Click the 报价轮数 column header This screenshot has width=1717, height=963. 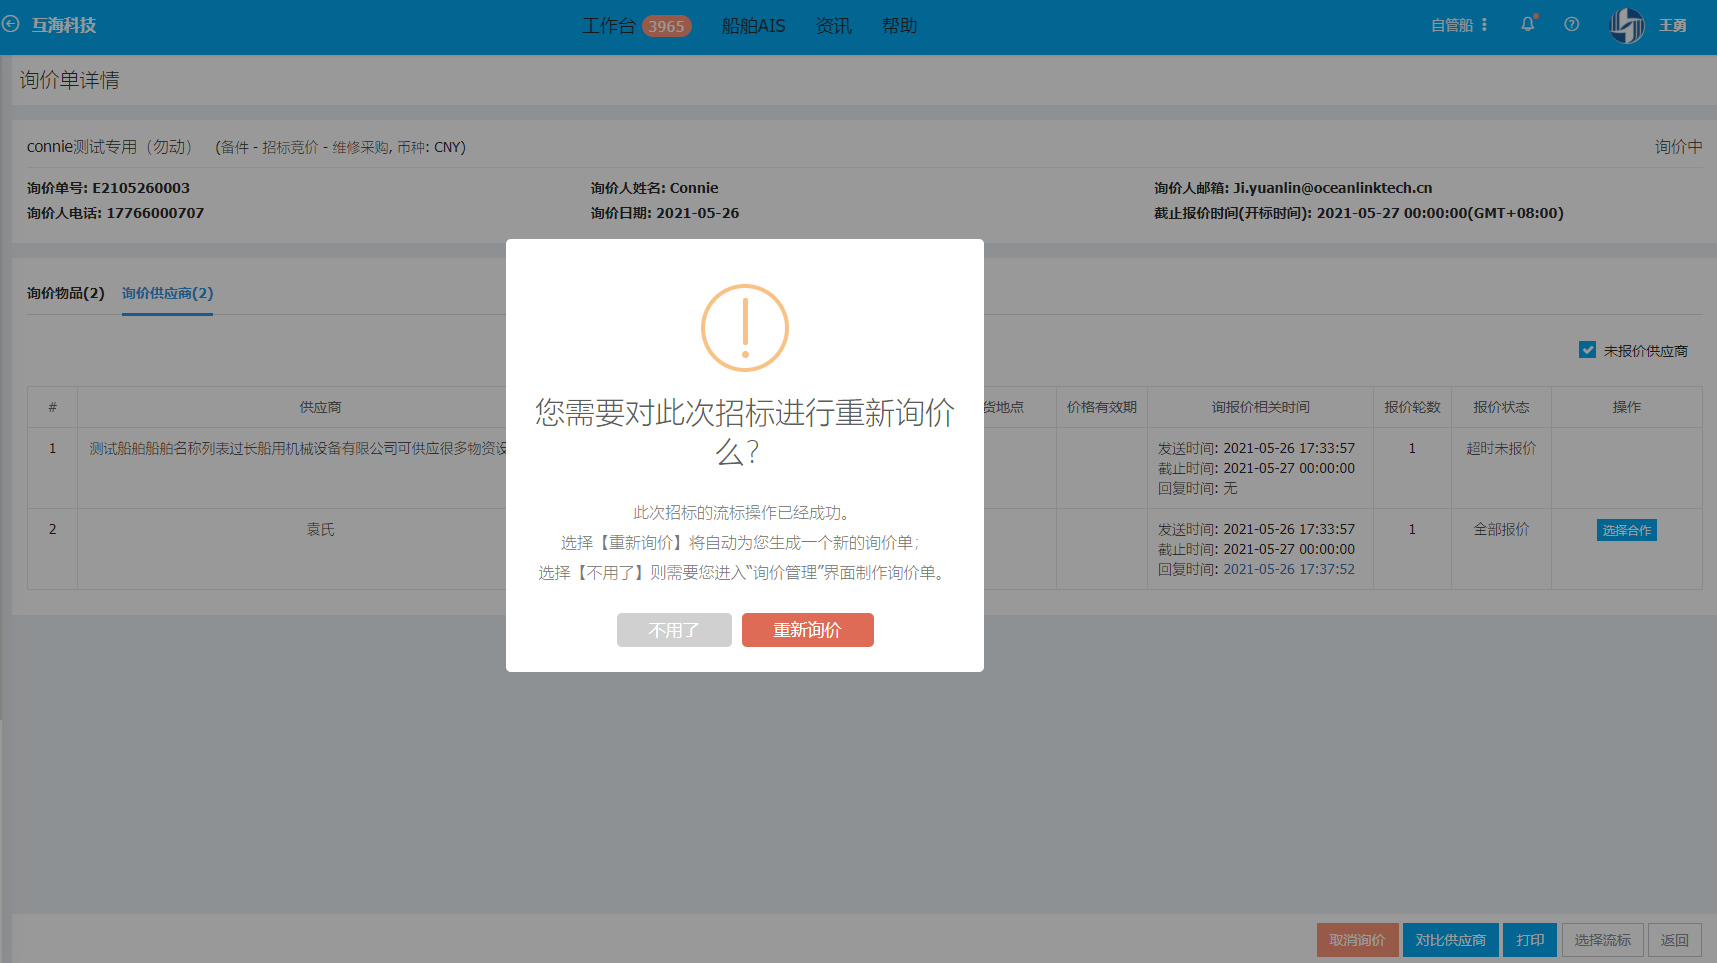pos(1412,407)
